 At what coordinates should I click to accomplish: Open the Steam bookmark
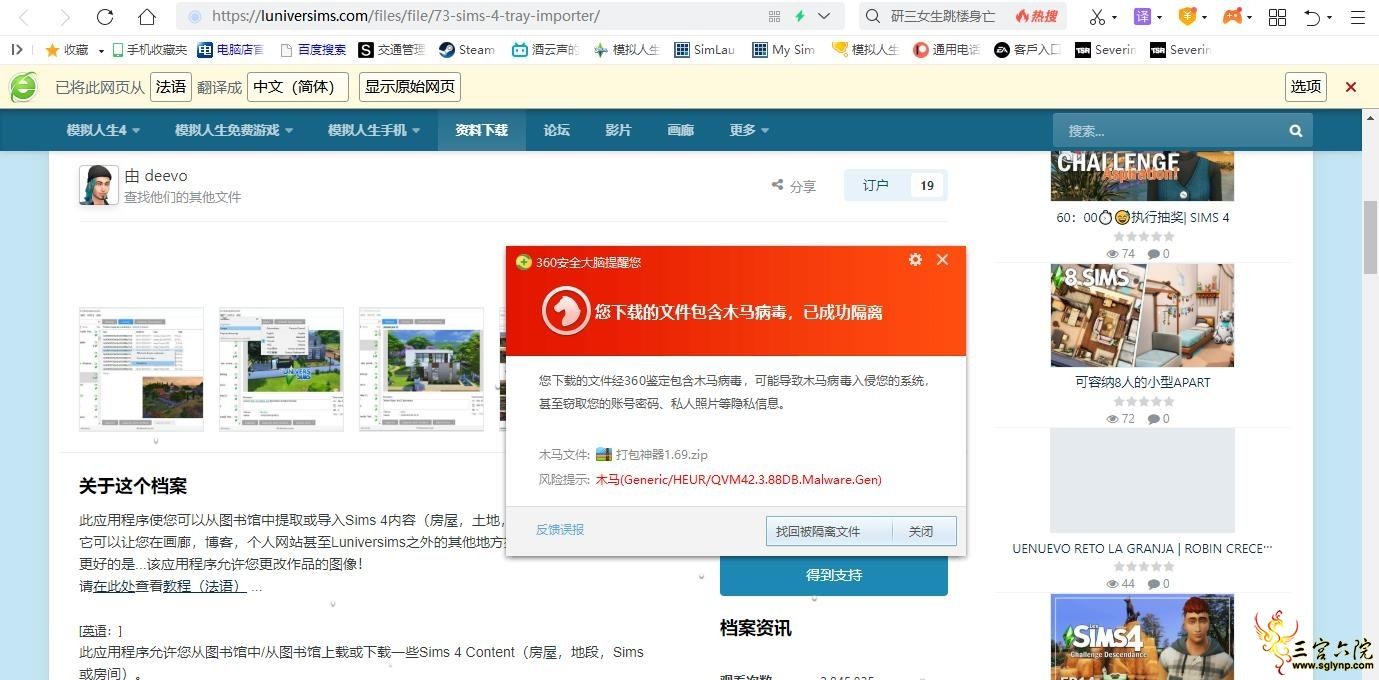[x=467, y=50]
